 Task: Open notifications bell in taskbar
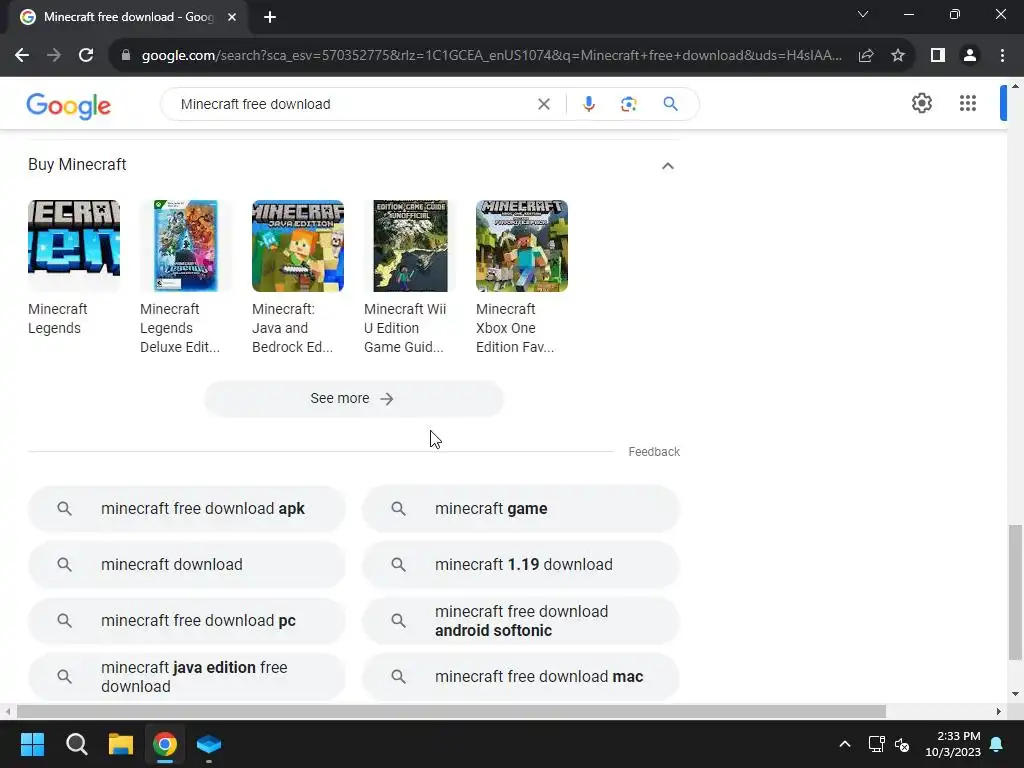point(997,744)
